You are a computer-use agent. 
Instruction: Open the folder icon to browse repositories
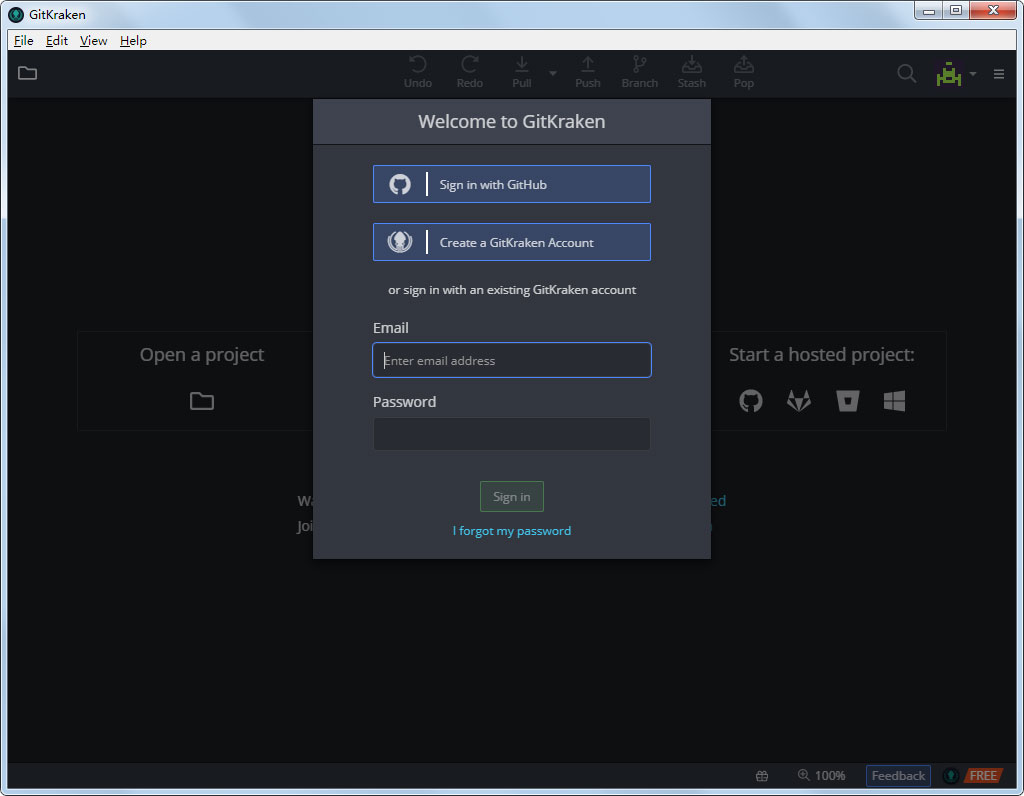pyautogui.click(x=27, y=72)
